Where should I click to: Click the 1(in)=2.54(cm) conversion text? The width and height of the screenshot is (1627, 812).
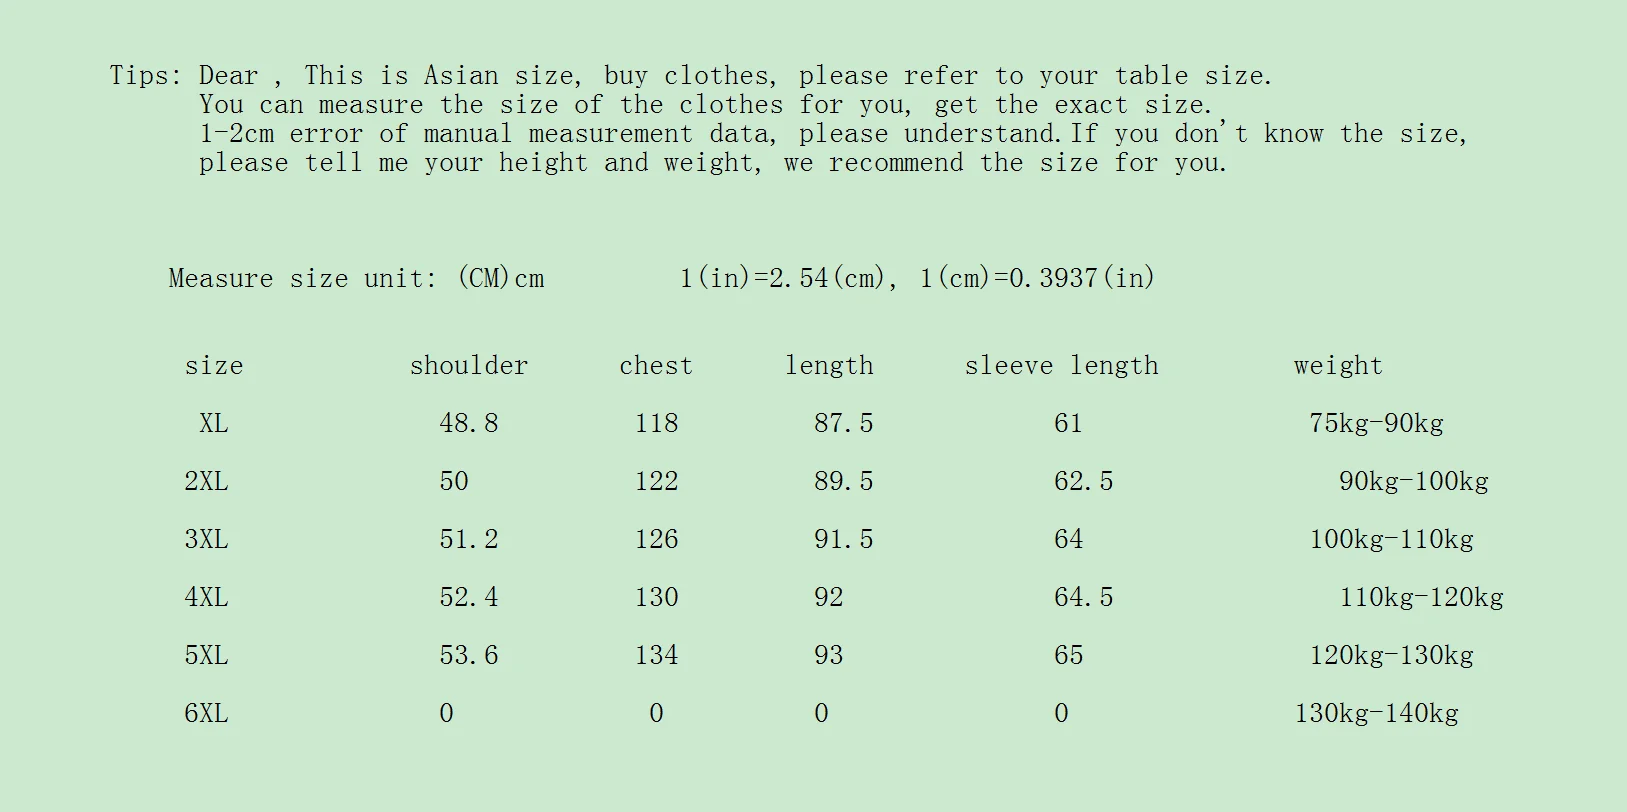(782, 278)
